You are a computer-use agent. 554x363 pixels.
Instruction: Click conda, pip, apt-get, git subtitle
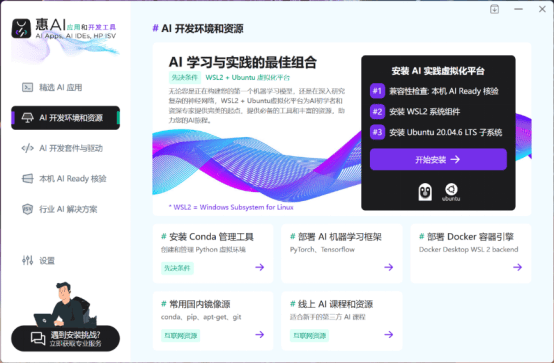click(201, 317)
